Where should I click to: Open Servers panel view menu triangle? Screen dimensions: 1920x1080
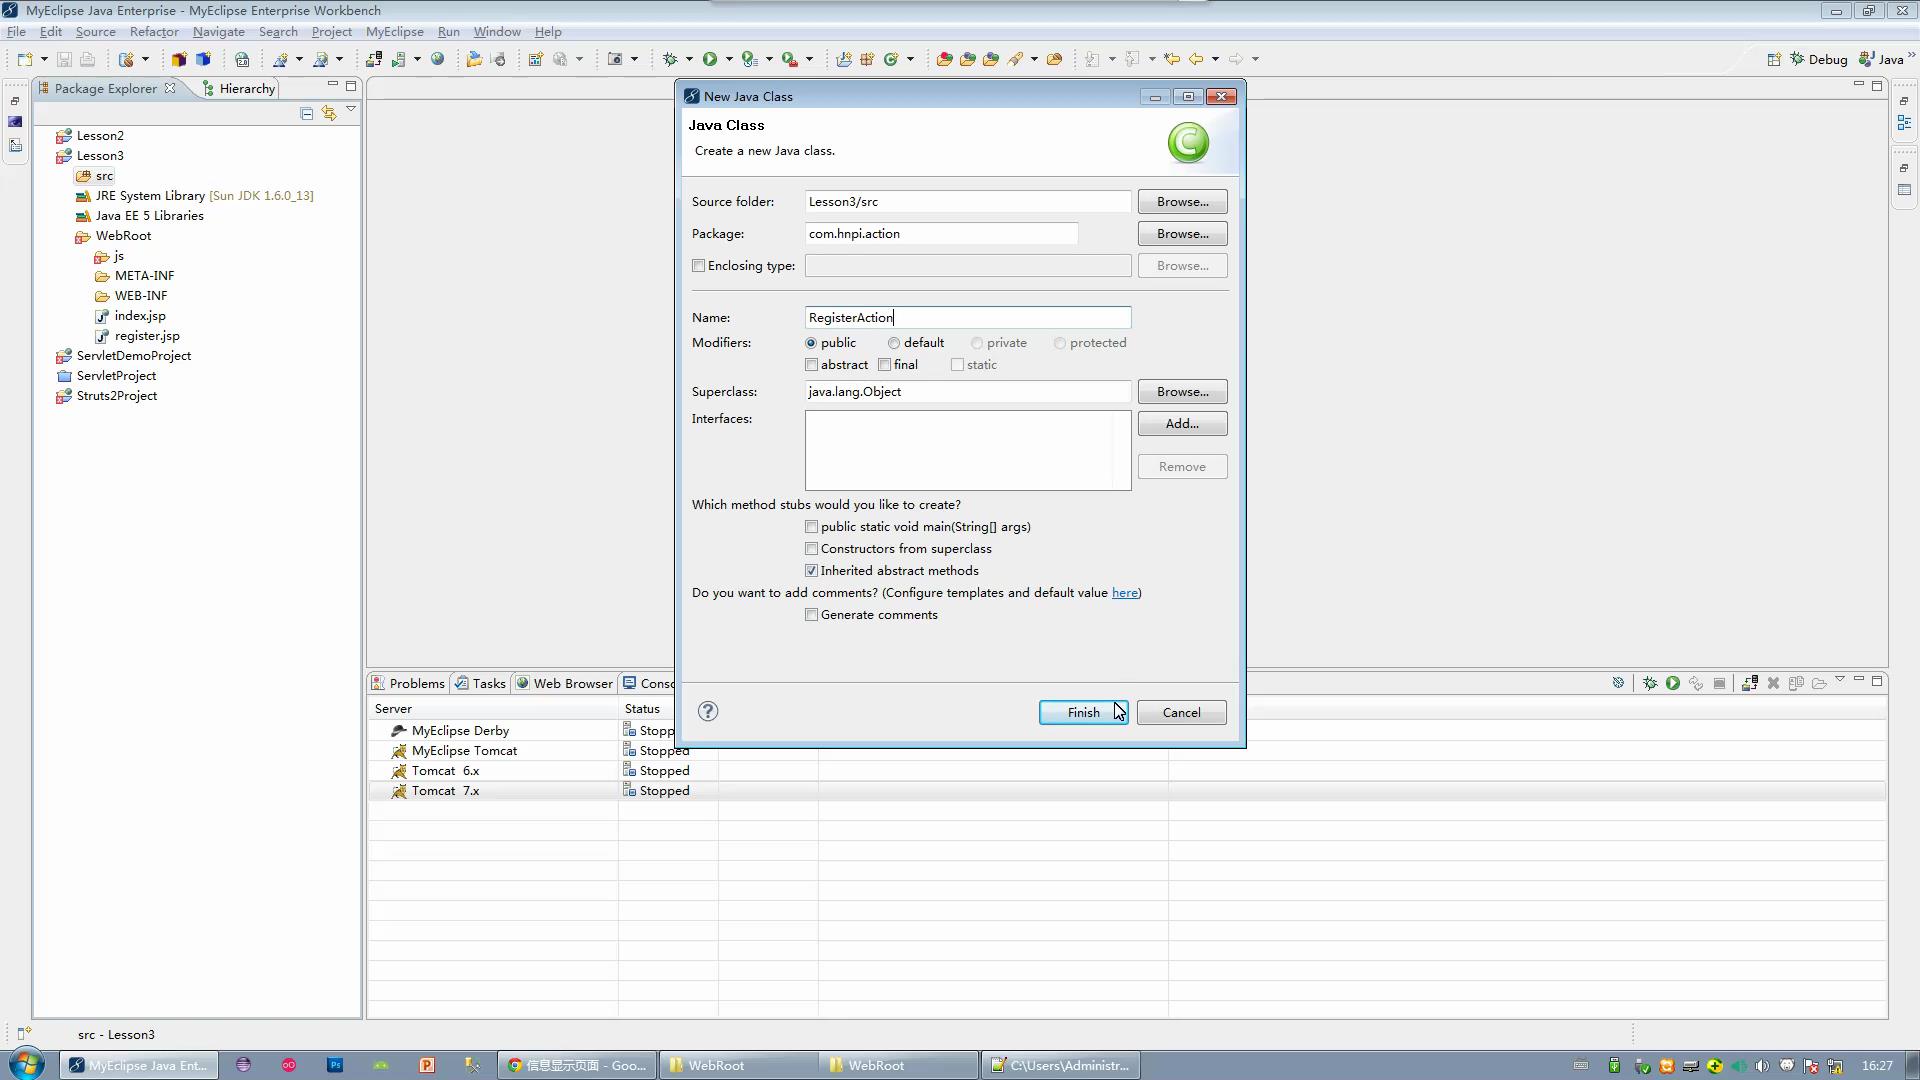(1839, 680)
